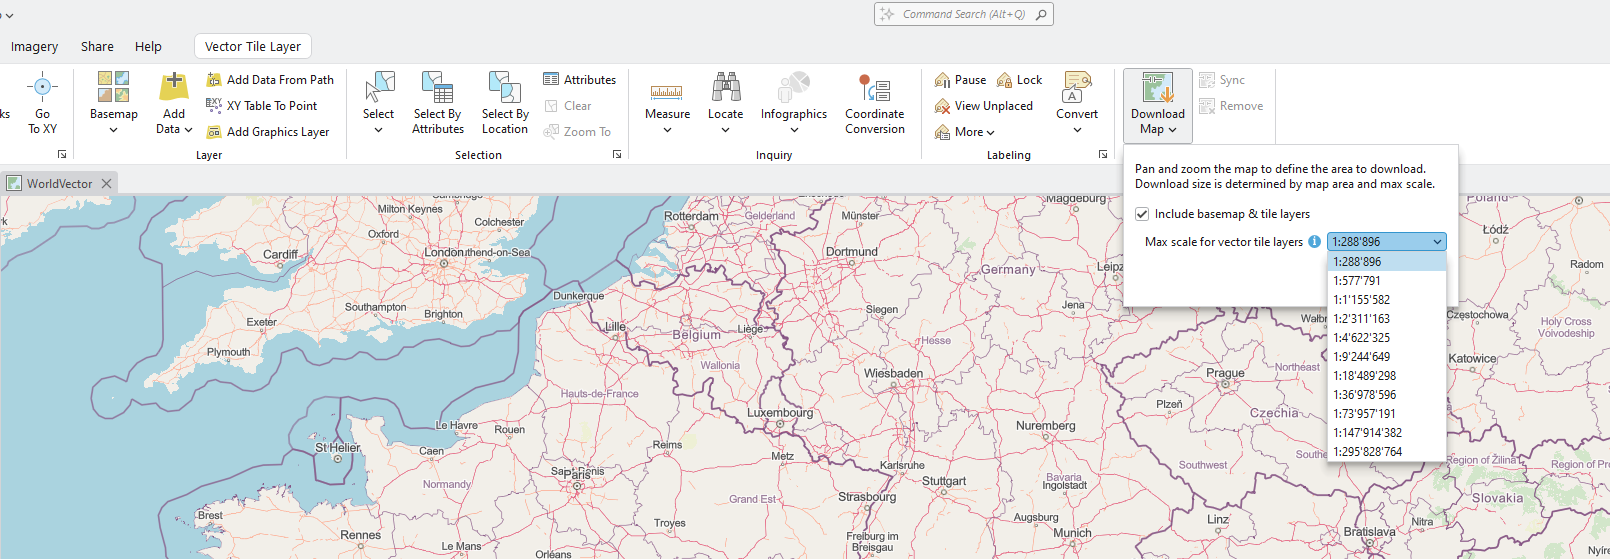Open Coordinate Conversion
This screenshot has height=559, width=1610.
click(x=875, y=104)
